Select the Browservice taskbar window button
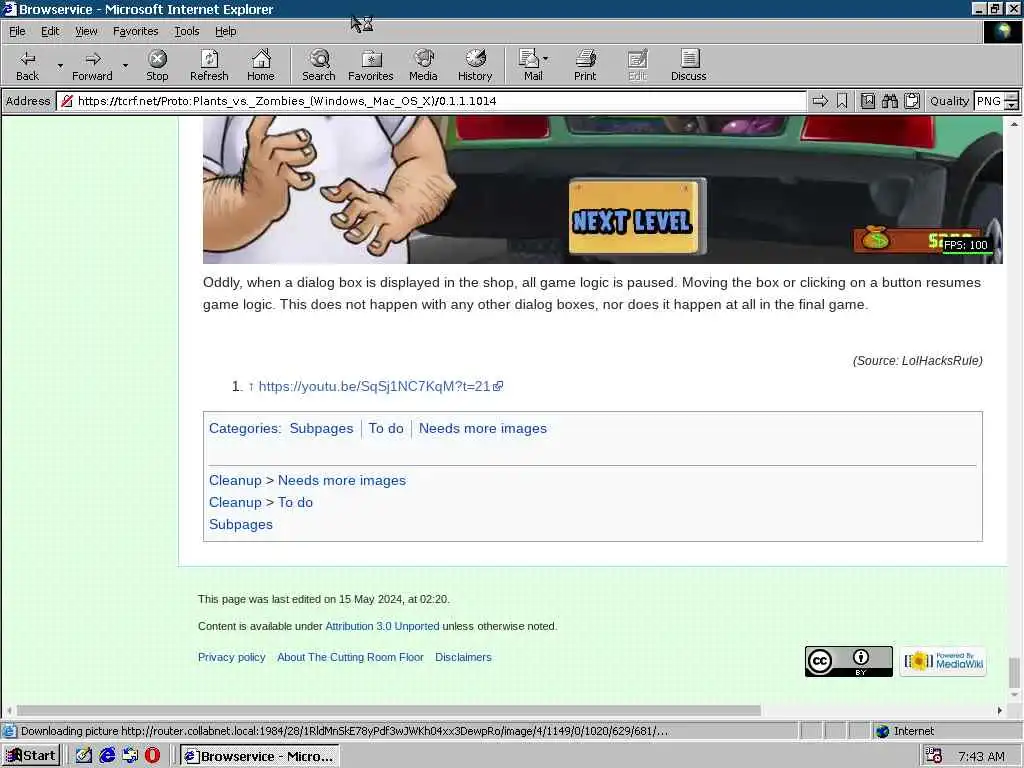Screen dimensions: 1024x768 click(x=259, y=756)
